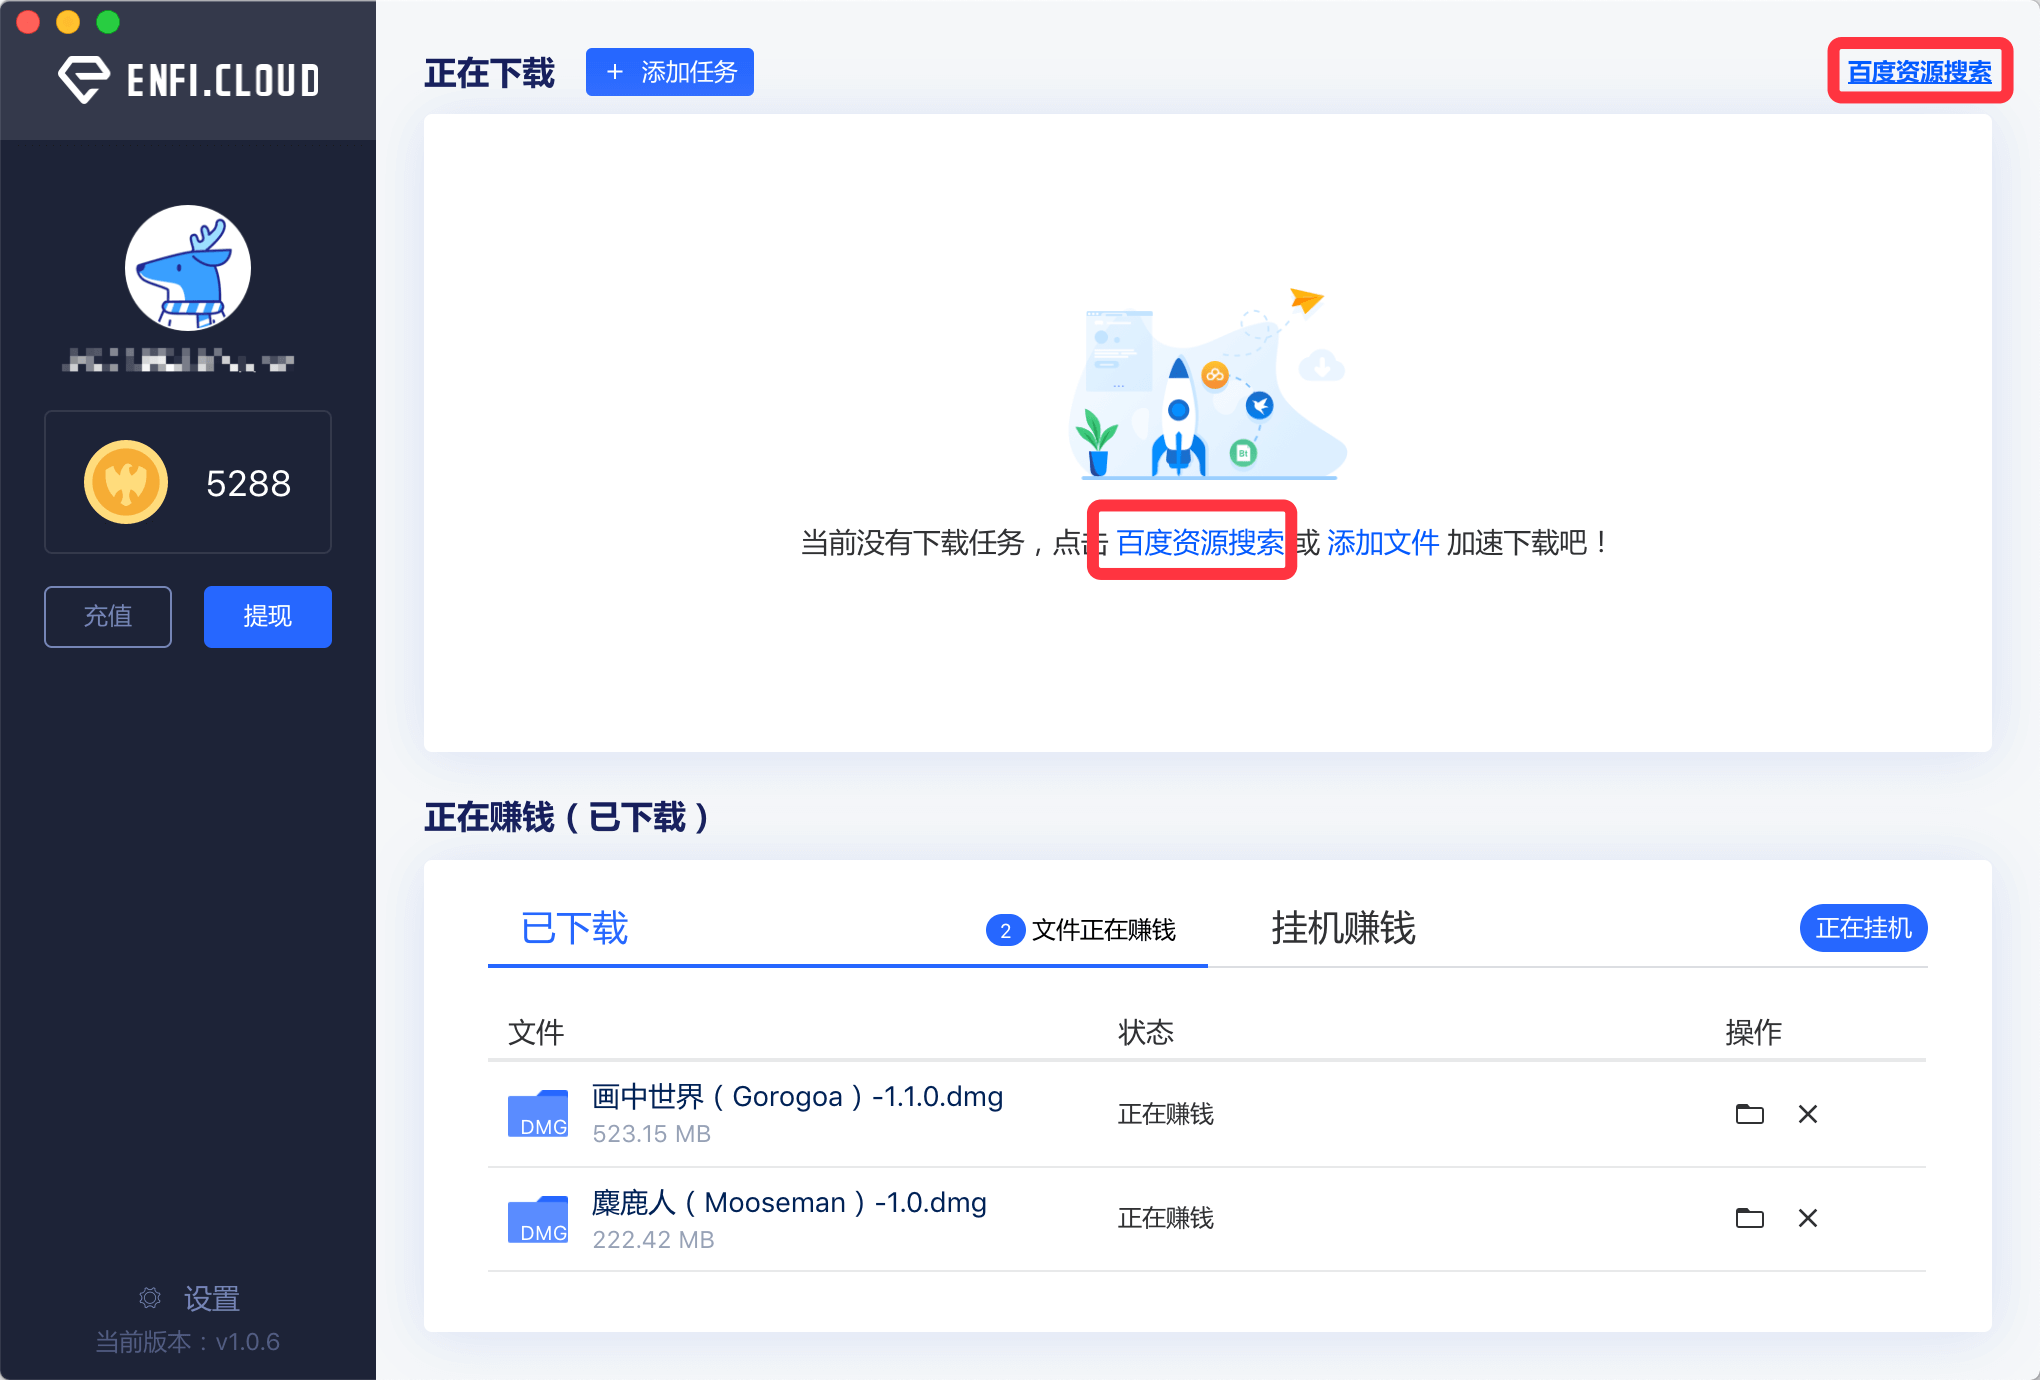Open folder for the Gorogoa file

(1750, 1113)
